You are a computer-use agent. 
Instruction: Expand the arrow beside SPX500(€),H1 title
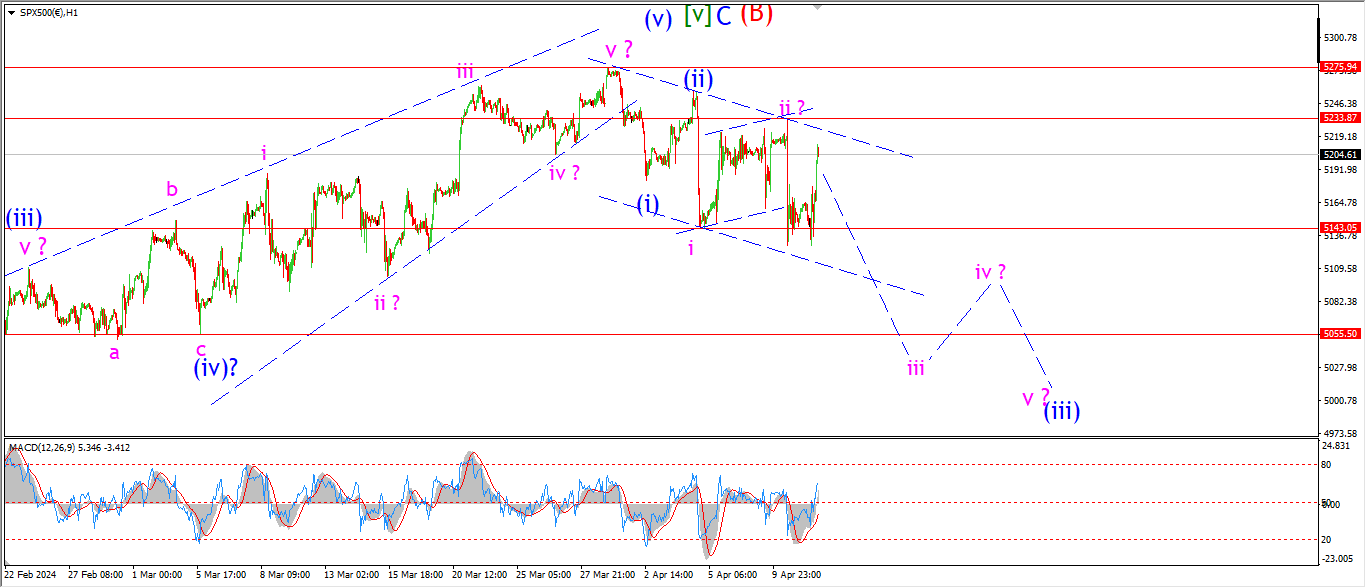(x=9, y=10)
